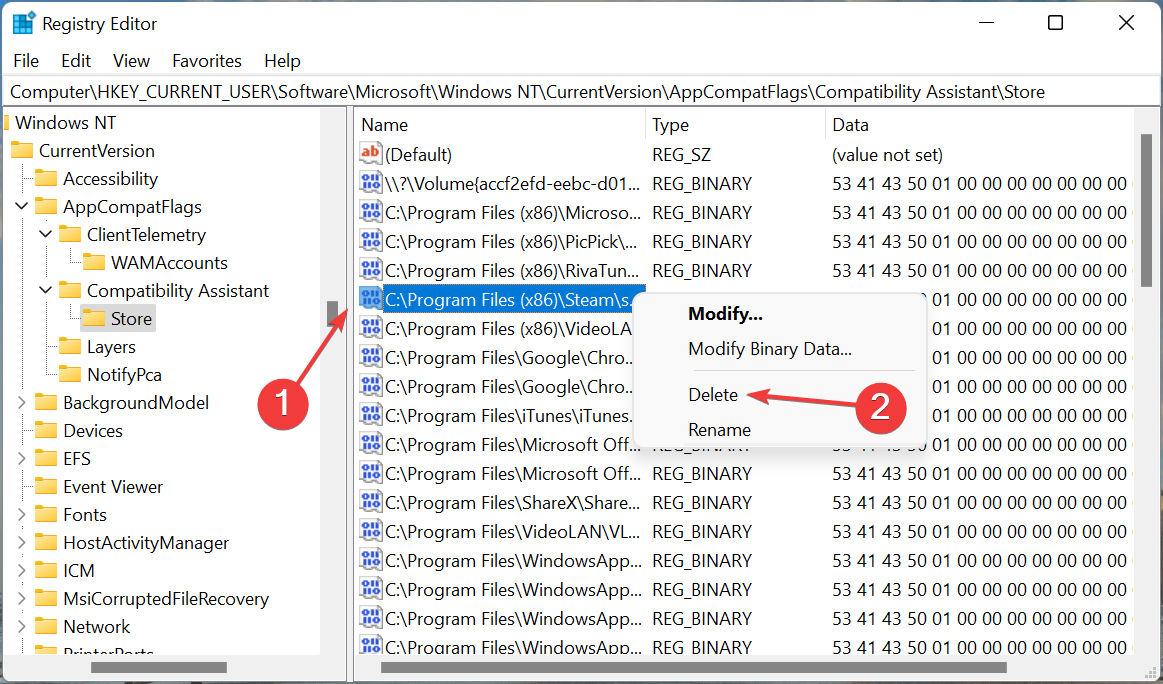The image size is (1163, 684).
Task: Open the View menu
Action: (131, 61)
